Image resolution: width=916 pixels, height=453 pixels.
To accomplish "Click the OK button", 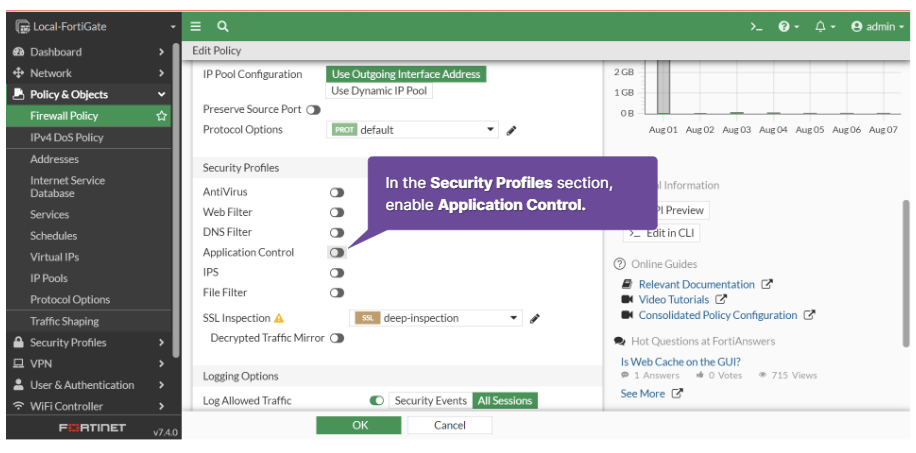I will coord(359,425).
